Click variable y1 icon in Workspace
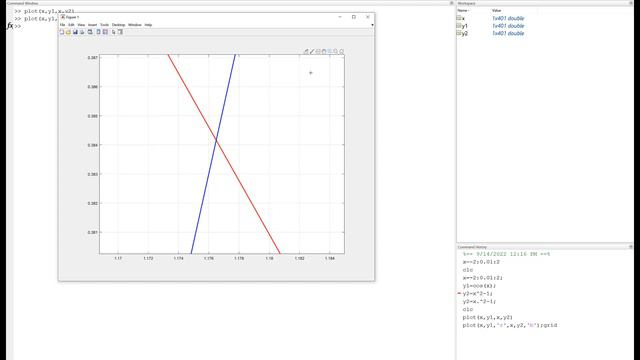 459,26
